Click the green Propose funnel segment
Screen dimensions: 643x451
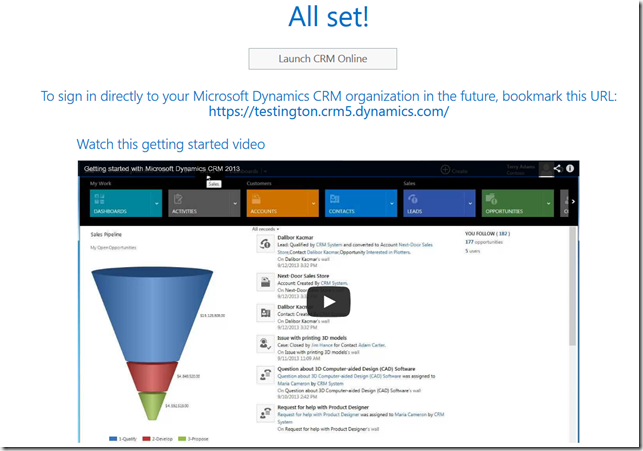pyautogui.click(x=152, y=405)
